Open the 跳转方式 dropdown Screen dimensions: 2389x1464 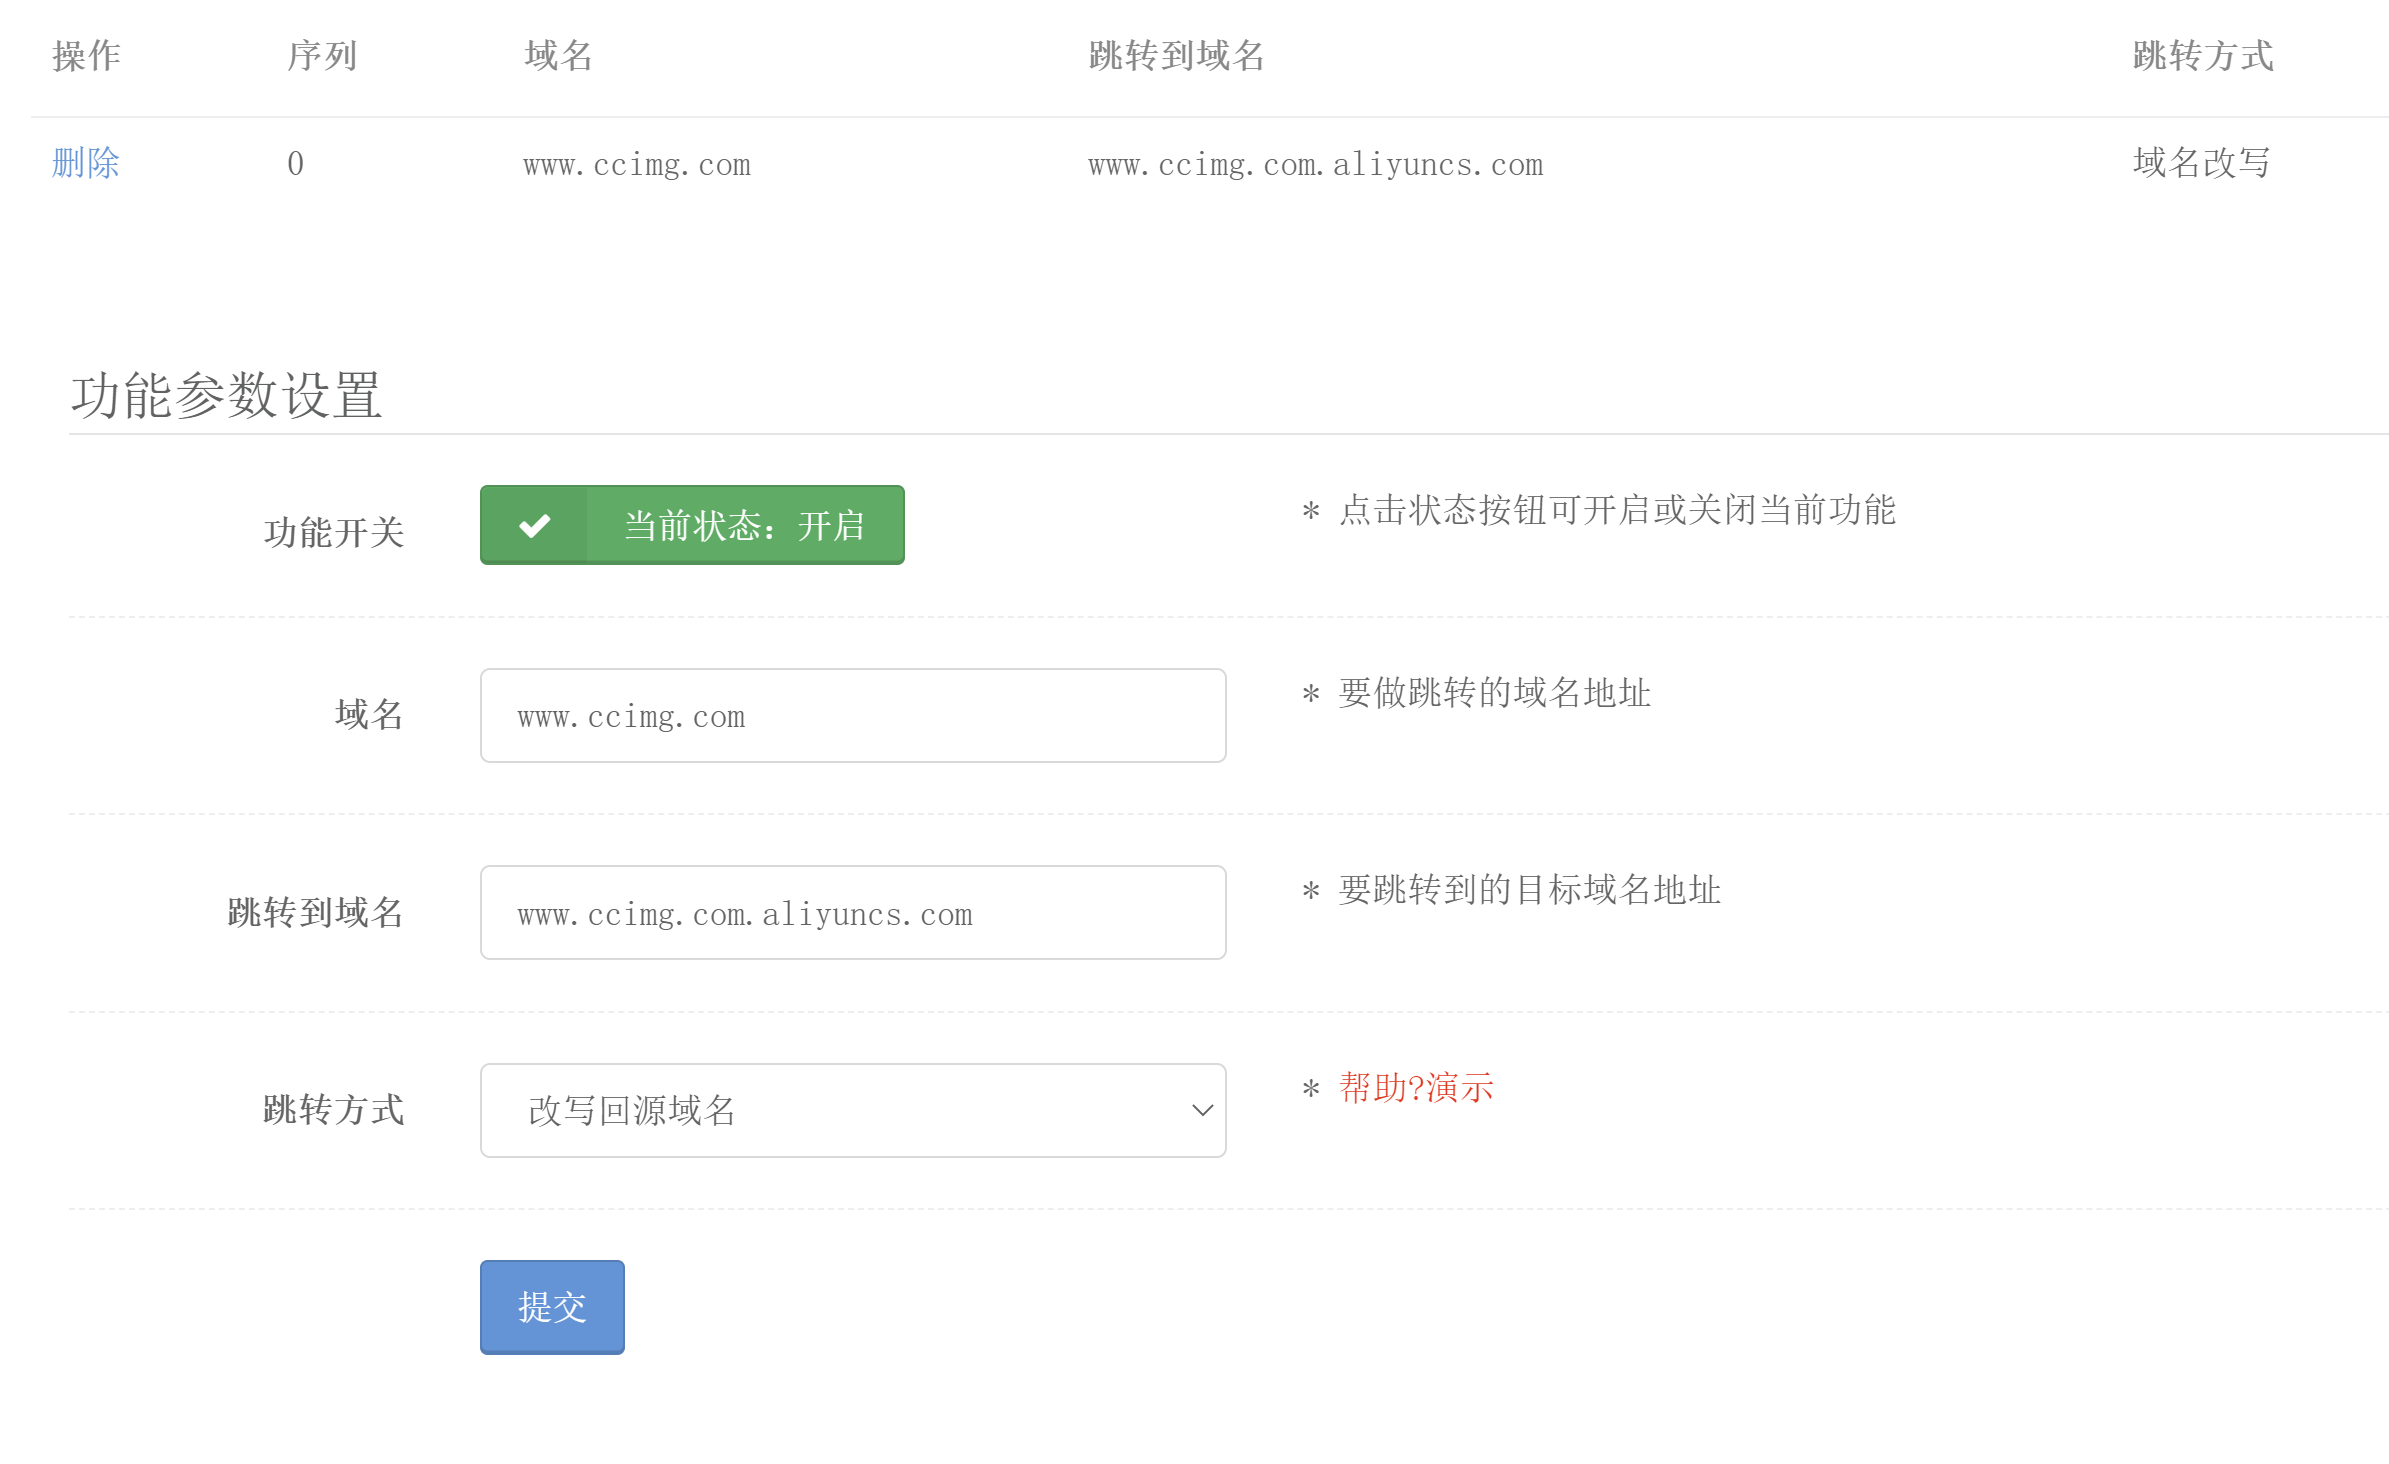pos(853,1110)
